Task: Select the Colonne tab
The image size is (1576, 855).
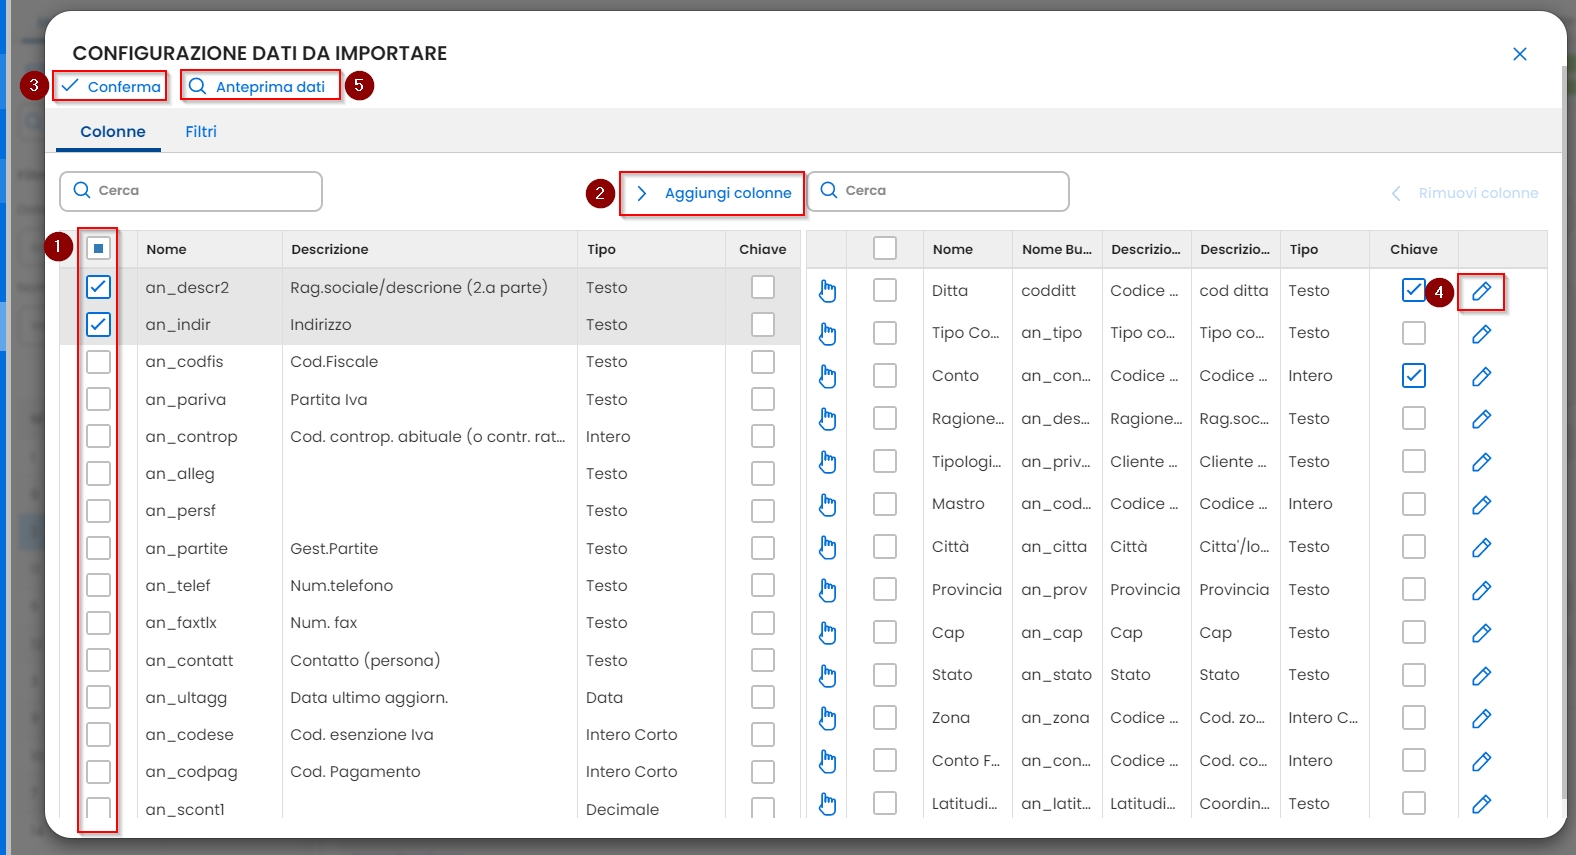Action: point(112,132)
